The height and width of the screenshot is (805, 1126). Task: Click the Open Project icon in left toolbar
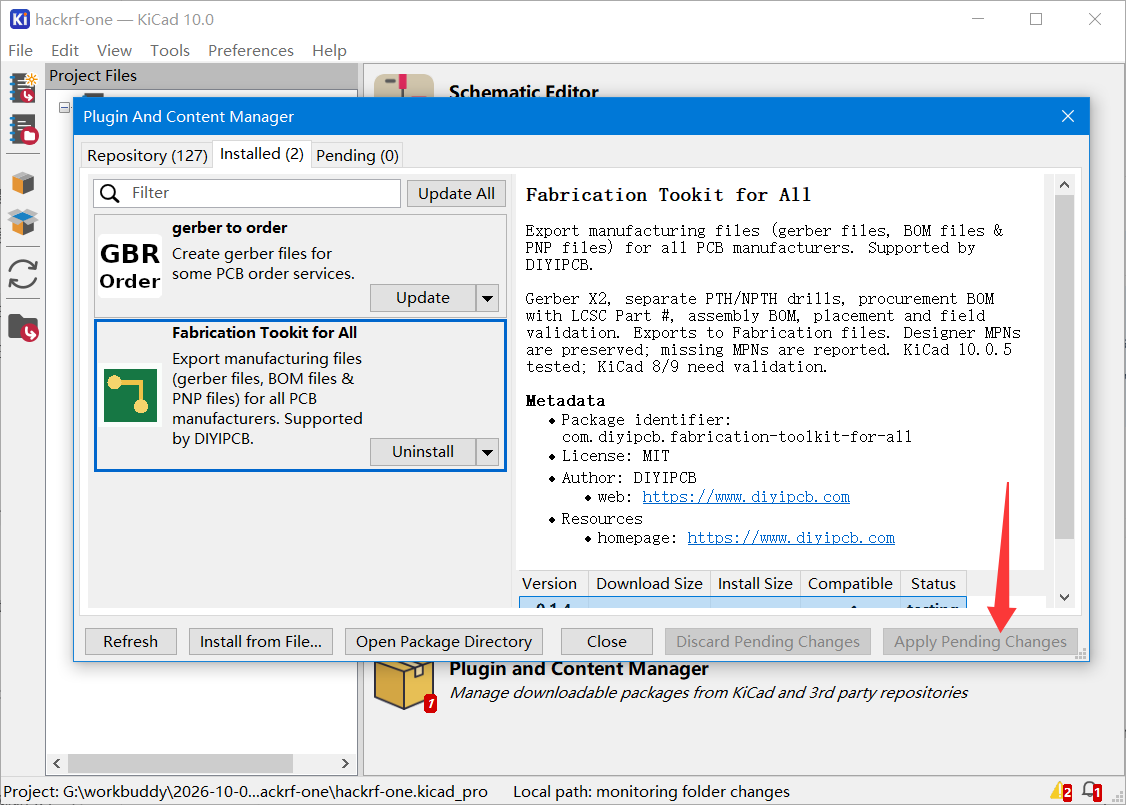pos(23,130)
